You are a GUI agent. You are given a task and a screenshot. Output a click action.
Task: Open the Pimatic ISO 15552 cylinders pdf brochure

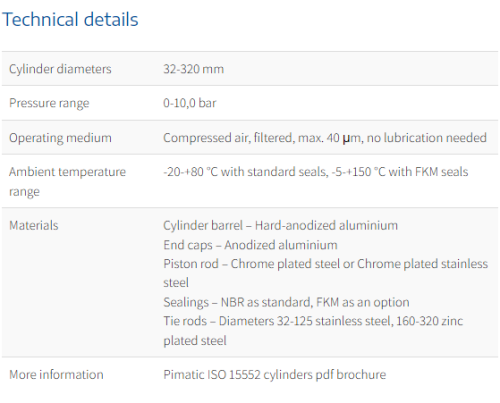[x=274, y=375]
